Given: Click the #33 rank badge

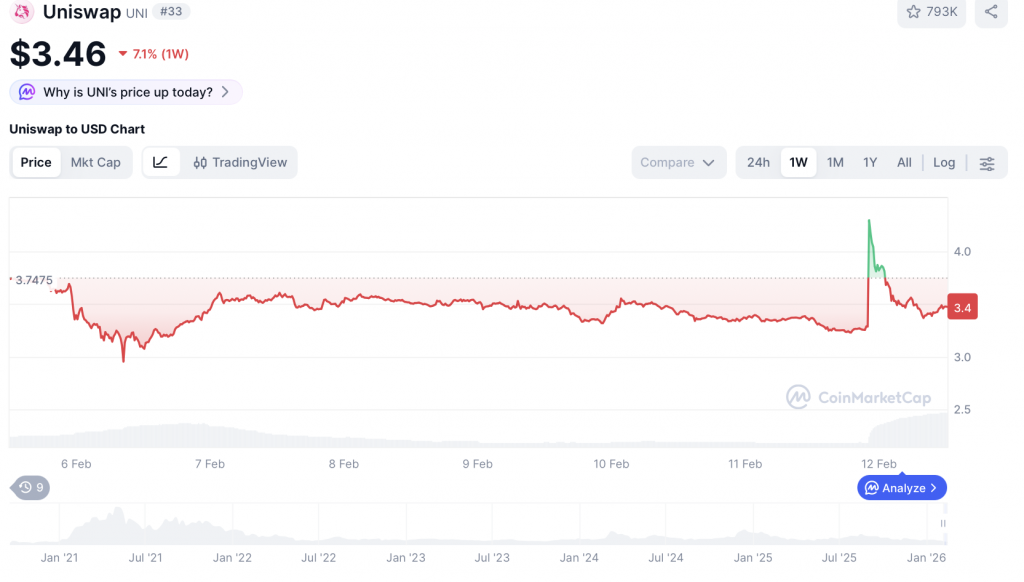Looking at the screenshot, I should point(173,12).
